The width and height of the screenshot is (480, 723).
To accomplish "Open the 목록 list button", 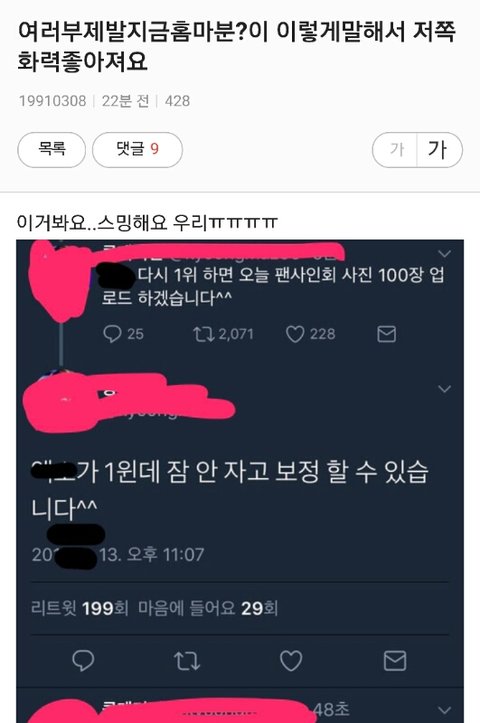I will tap(52, 149).
